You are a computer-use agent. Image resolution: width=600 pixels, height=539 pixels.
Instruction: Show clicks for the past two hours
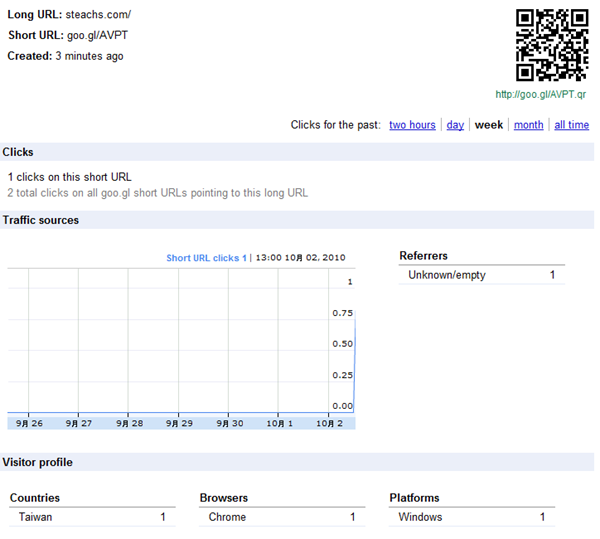click(412, 125)
